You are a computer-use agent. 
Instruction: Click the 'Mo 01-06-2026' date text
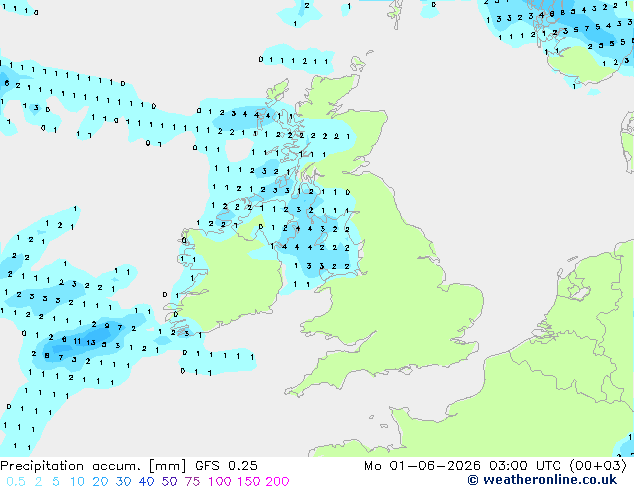click(x=422, y=466)
